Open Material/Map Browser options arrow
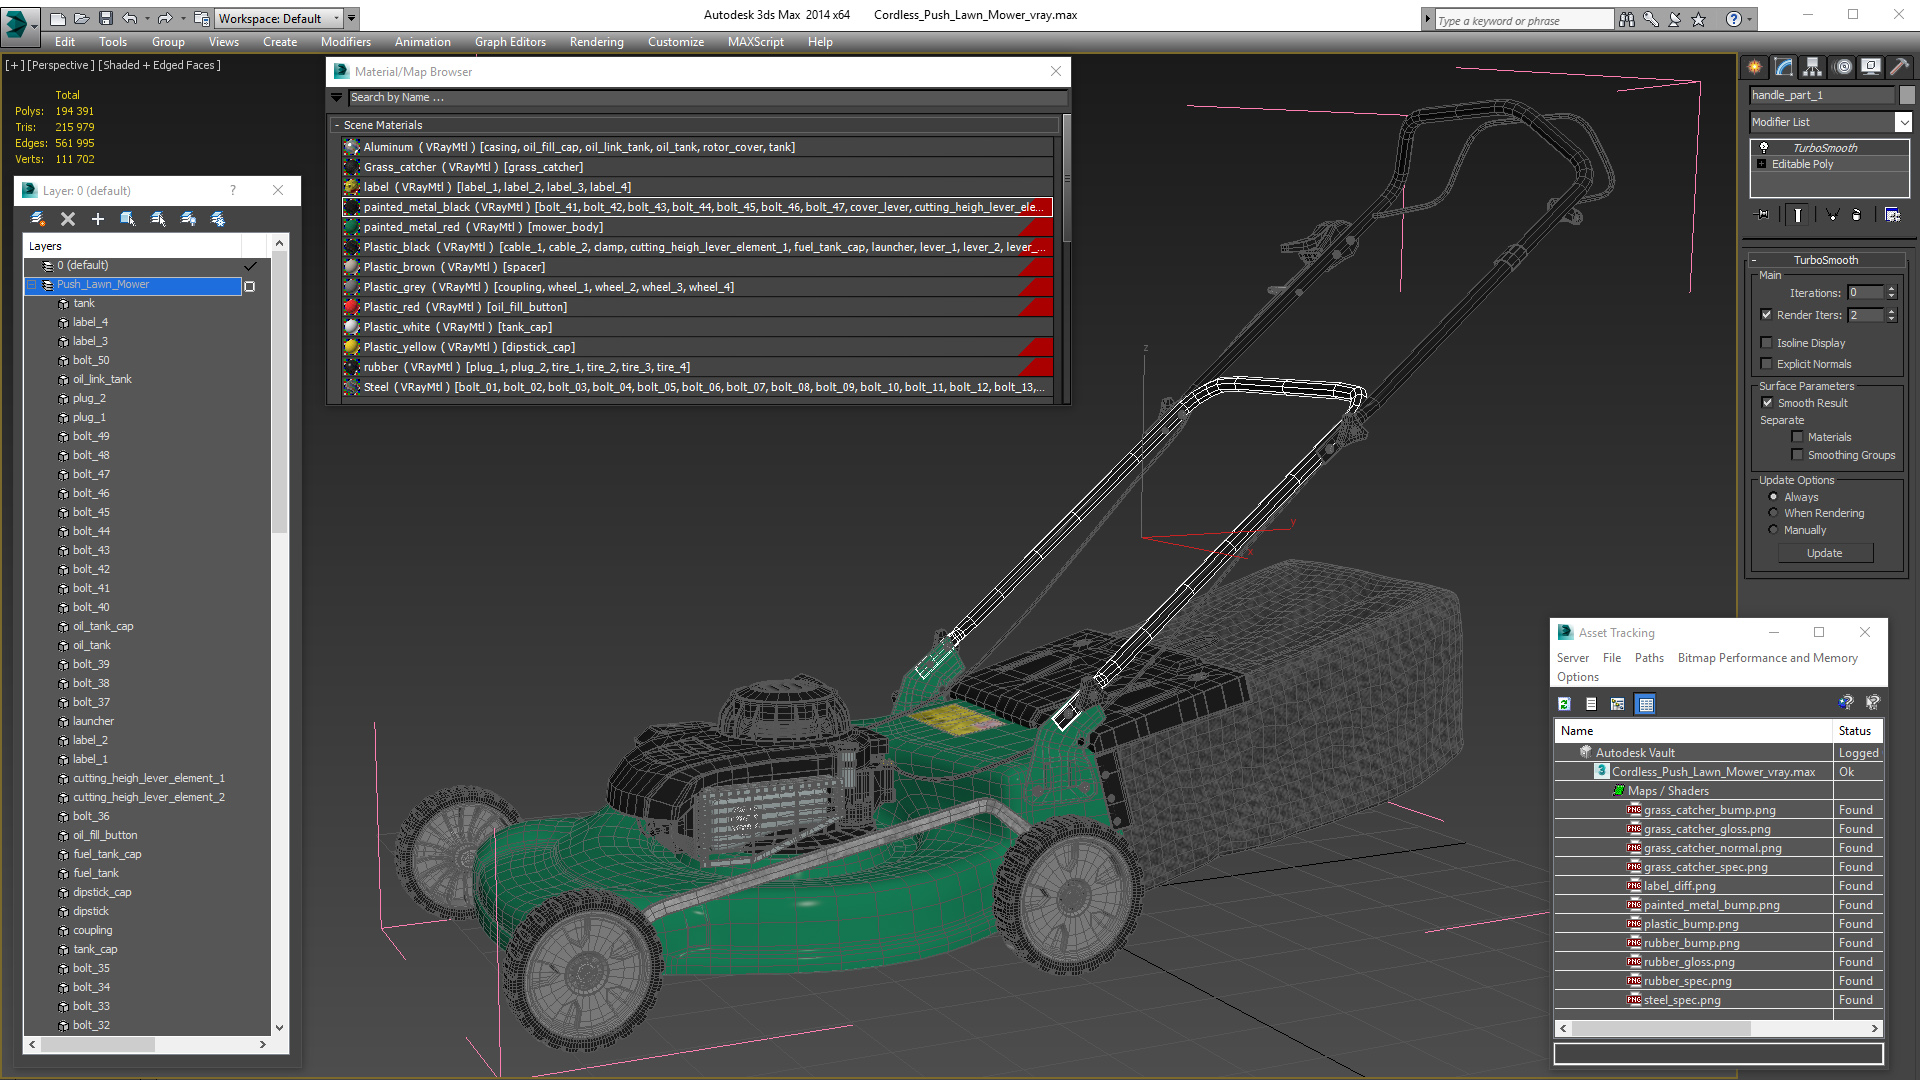Image resolution: width=1920 pixels, height=1080 pixels. (337, 97)
